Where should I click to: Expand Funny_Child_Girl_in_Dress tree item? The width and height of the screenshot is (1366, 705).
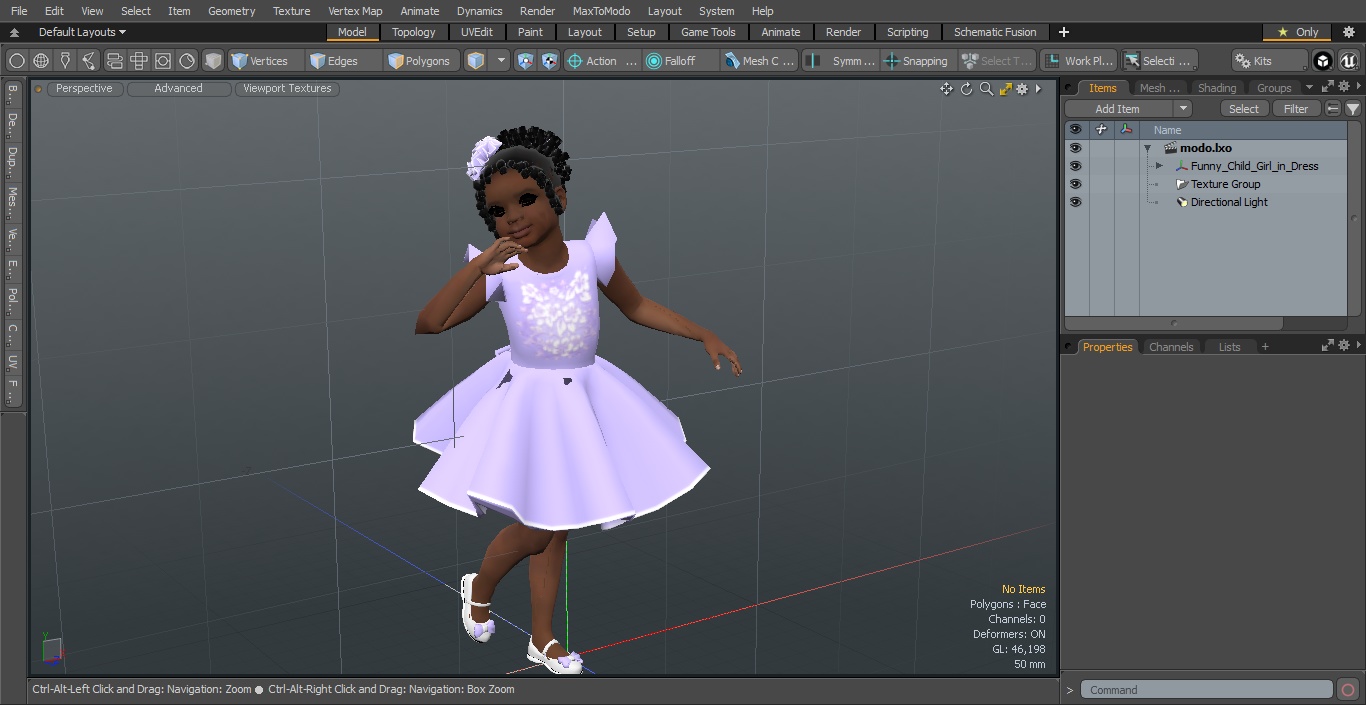point(1159,166)
